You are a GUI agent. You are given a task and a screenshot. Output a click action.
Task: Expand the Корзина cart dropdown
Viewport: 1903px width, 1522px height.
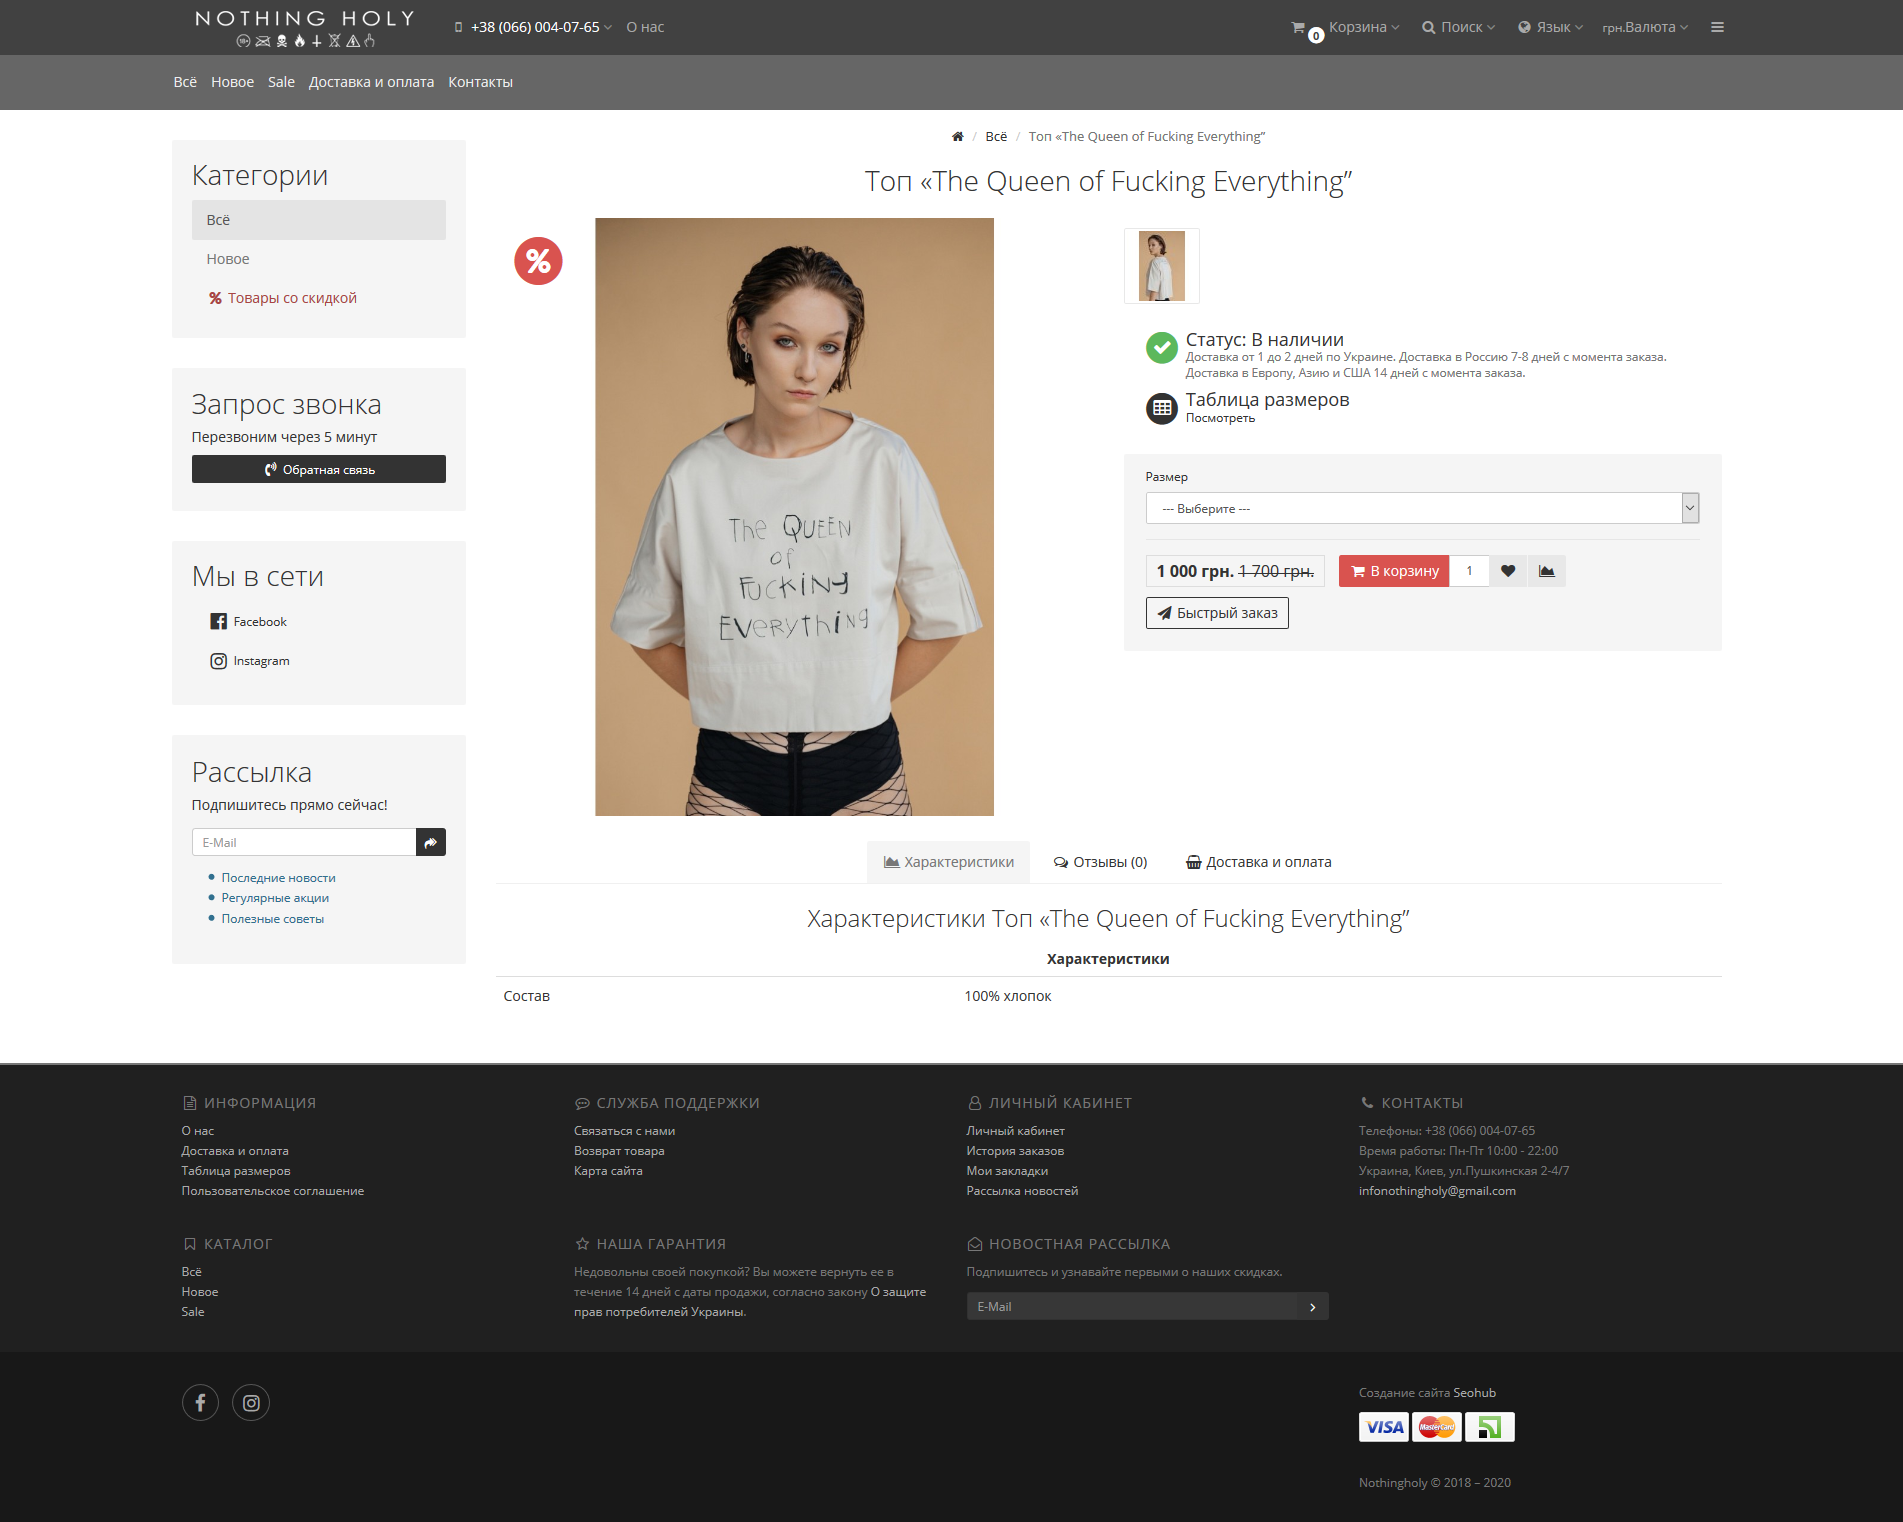coord(1345,27)
